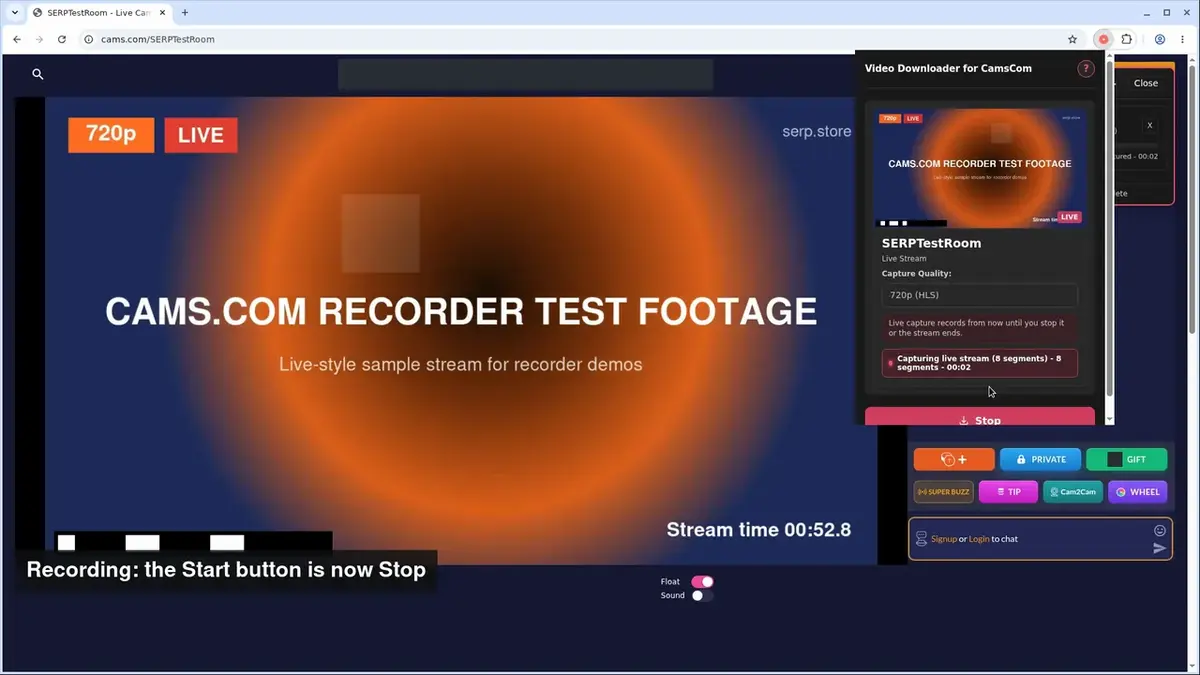Click the Stream time counter on video

[x=759, y=530]
